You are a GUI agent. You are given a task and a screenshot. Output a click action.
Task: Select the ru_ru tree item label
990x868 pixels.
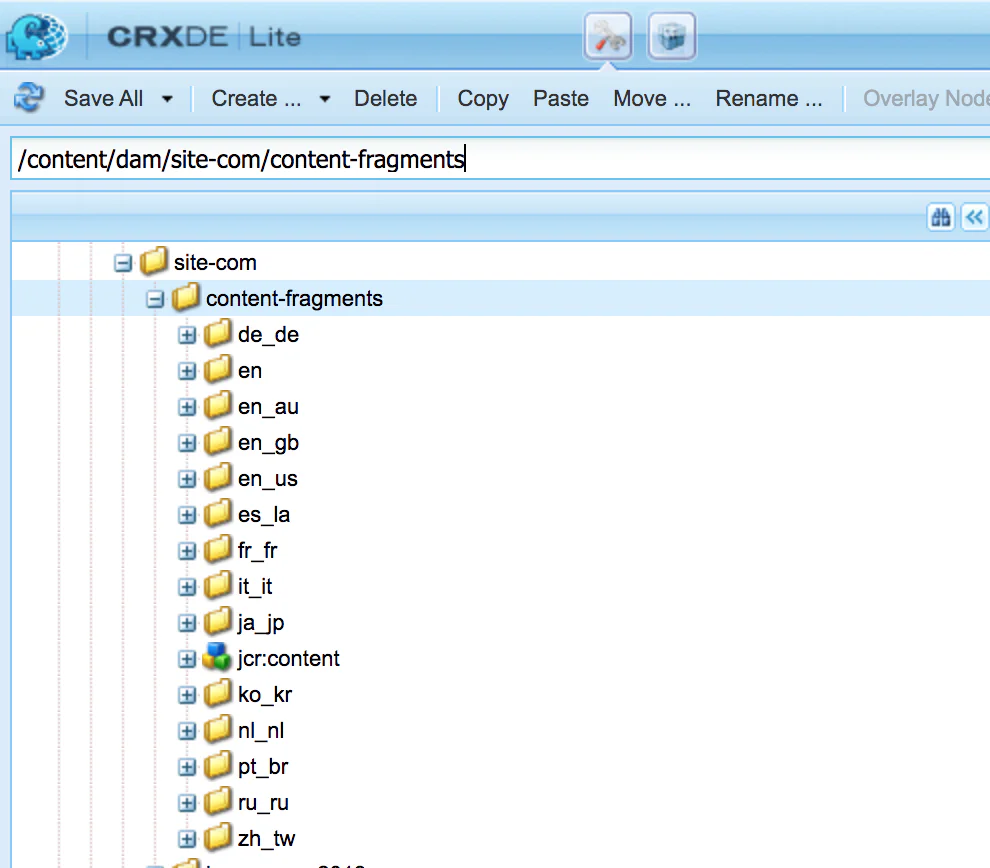pyautogui.click(x=263, y=802)
